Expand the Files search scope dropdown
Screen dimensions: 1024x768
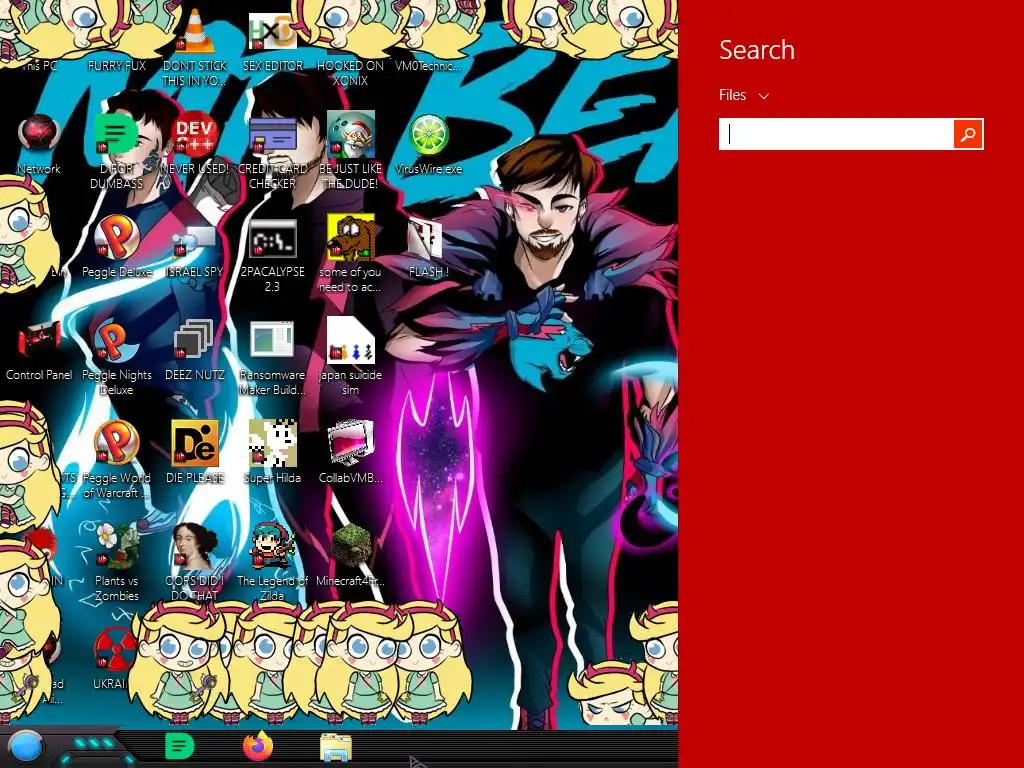point(744,95)
